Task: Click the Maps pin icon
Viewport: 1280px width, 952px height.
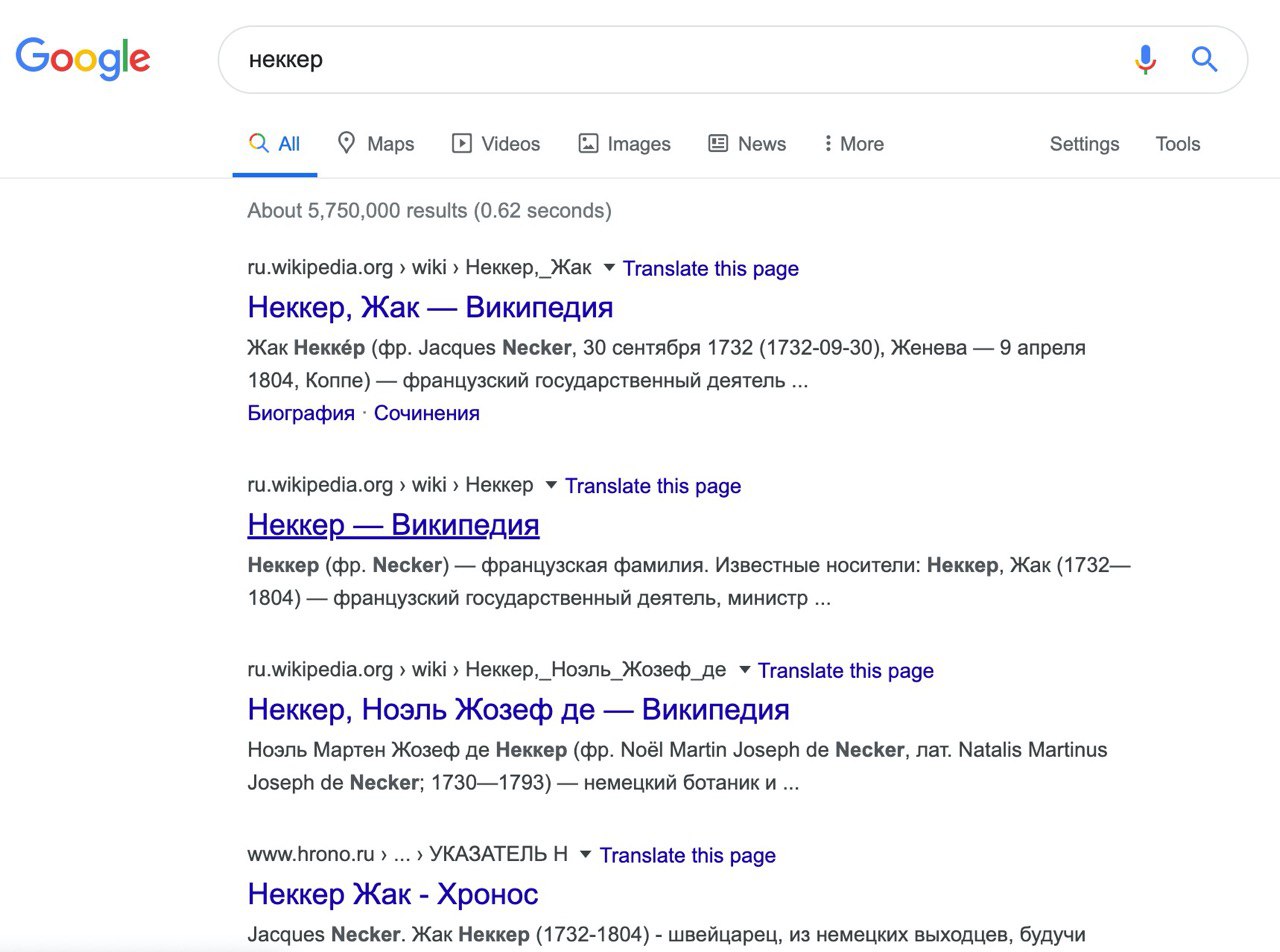Action: [x=346, y=143]
